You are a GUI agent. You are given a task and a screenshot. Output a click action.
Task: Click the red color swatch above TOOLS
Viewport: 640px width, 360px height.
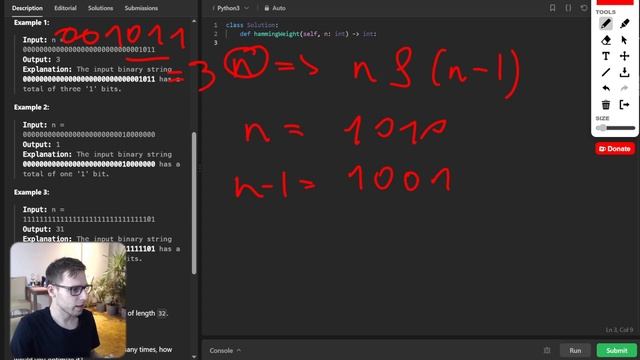tap(615, 2)
